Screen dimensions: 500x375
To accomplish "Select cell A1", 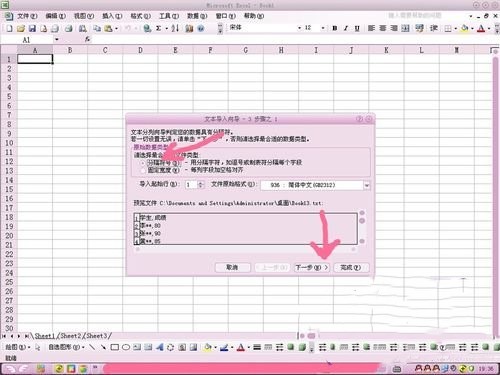I will [x=35, y=59].
